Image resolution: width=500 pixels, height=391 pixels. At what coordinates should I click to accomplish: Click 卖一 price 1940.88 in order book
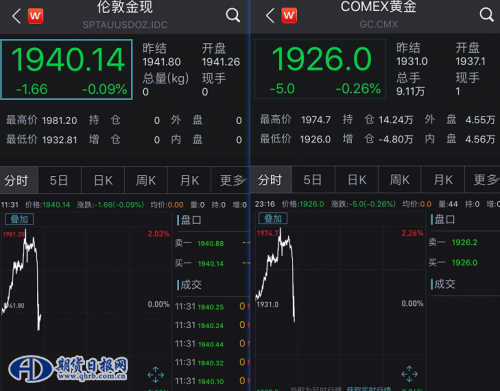[211, 243]
